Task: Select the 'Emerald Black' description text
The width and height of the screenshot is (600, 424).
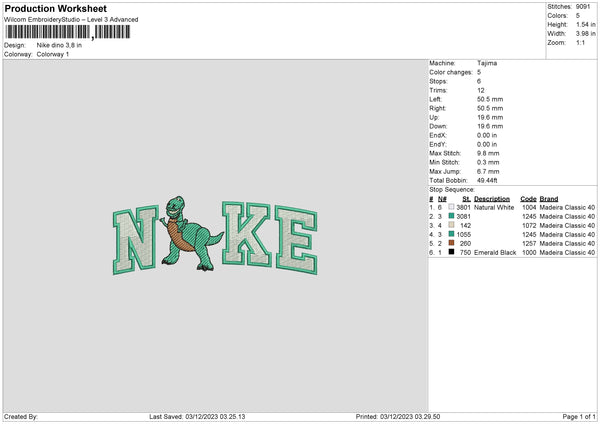Action: point(495,253)
